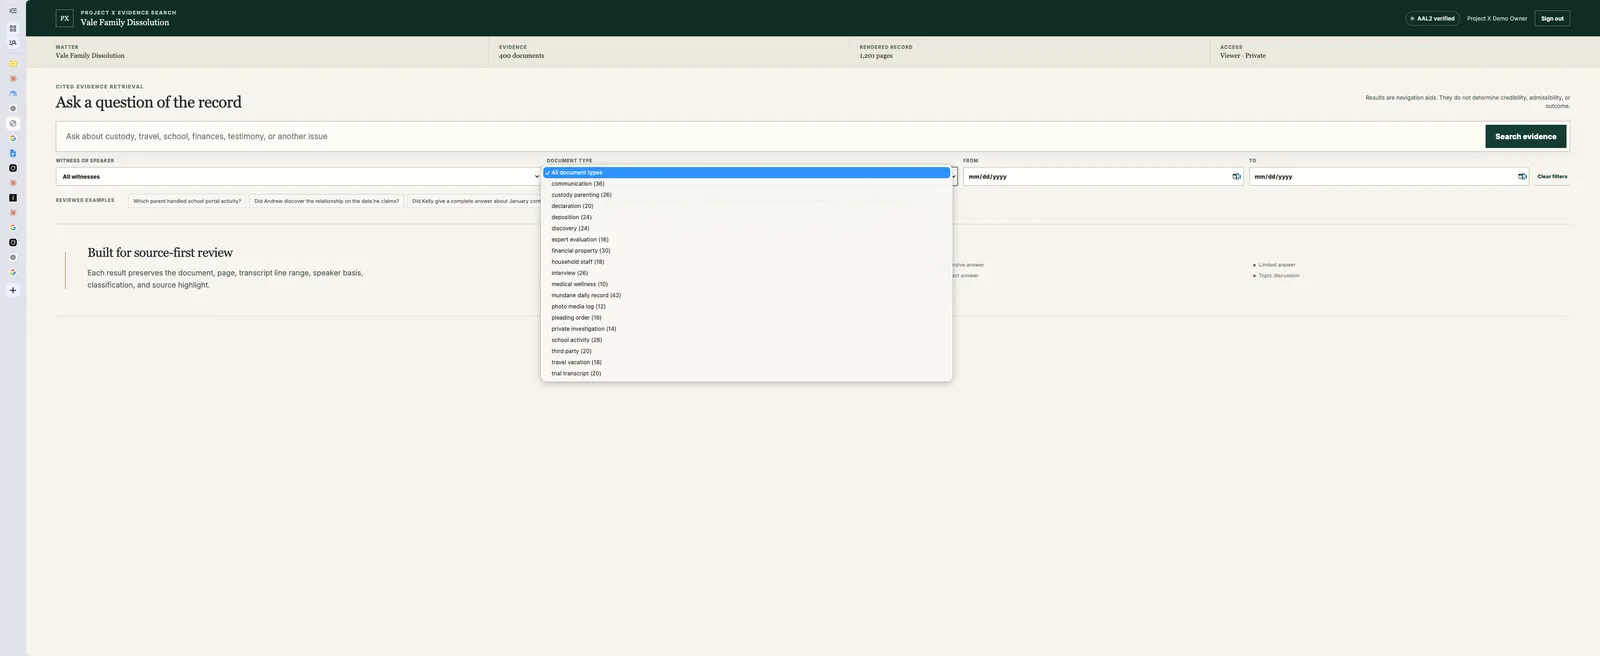This screenshot has width=1600, height=656.
Task: Choose communication (36) document type
Action: point(746,184)
